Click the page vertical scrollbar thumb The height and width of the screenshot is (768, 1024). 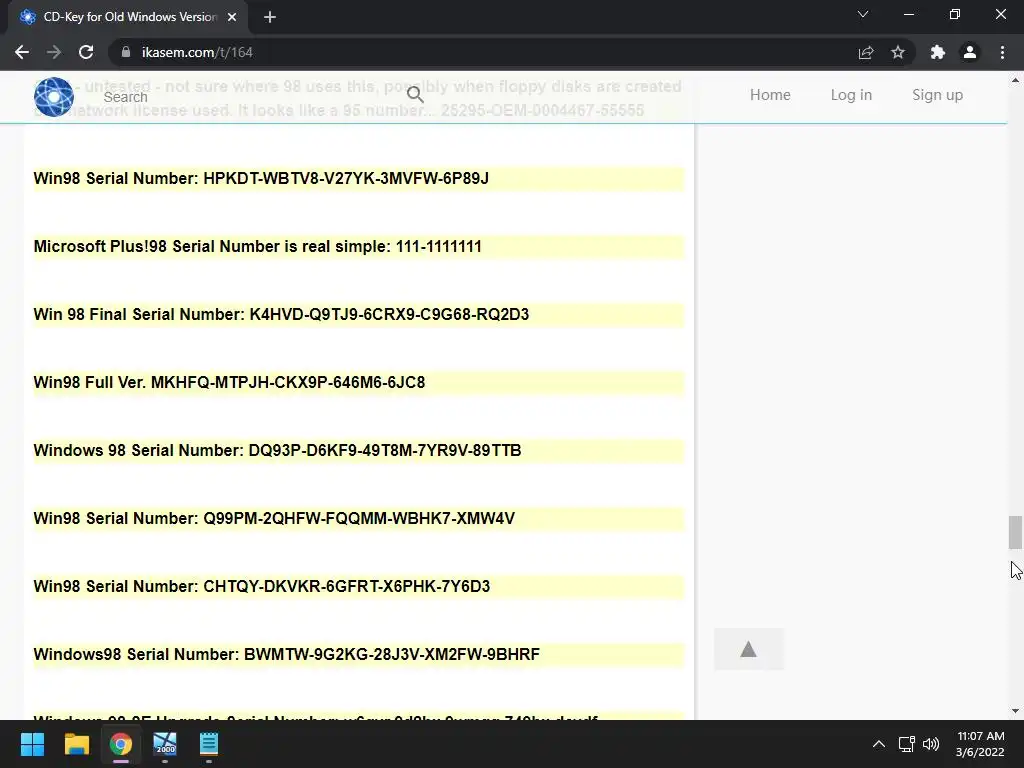click(x=1015, y=533)
